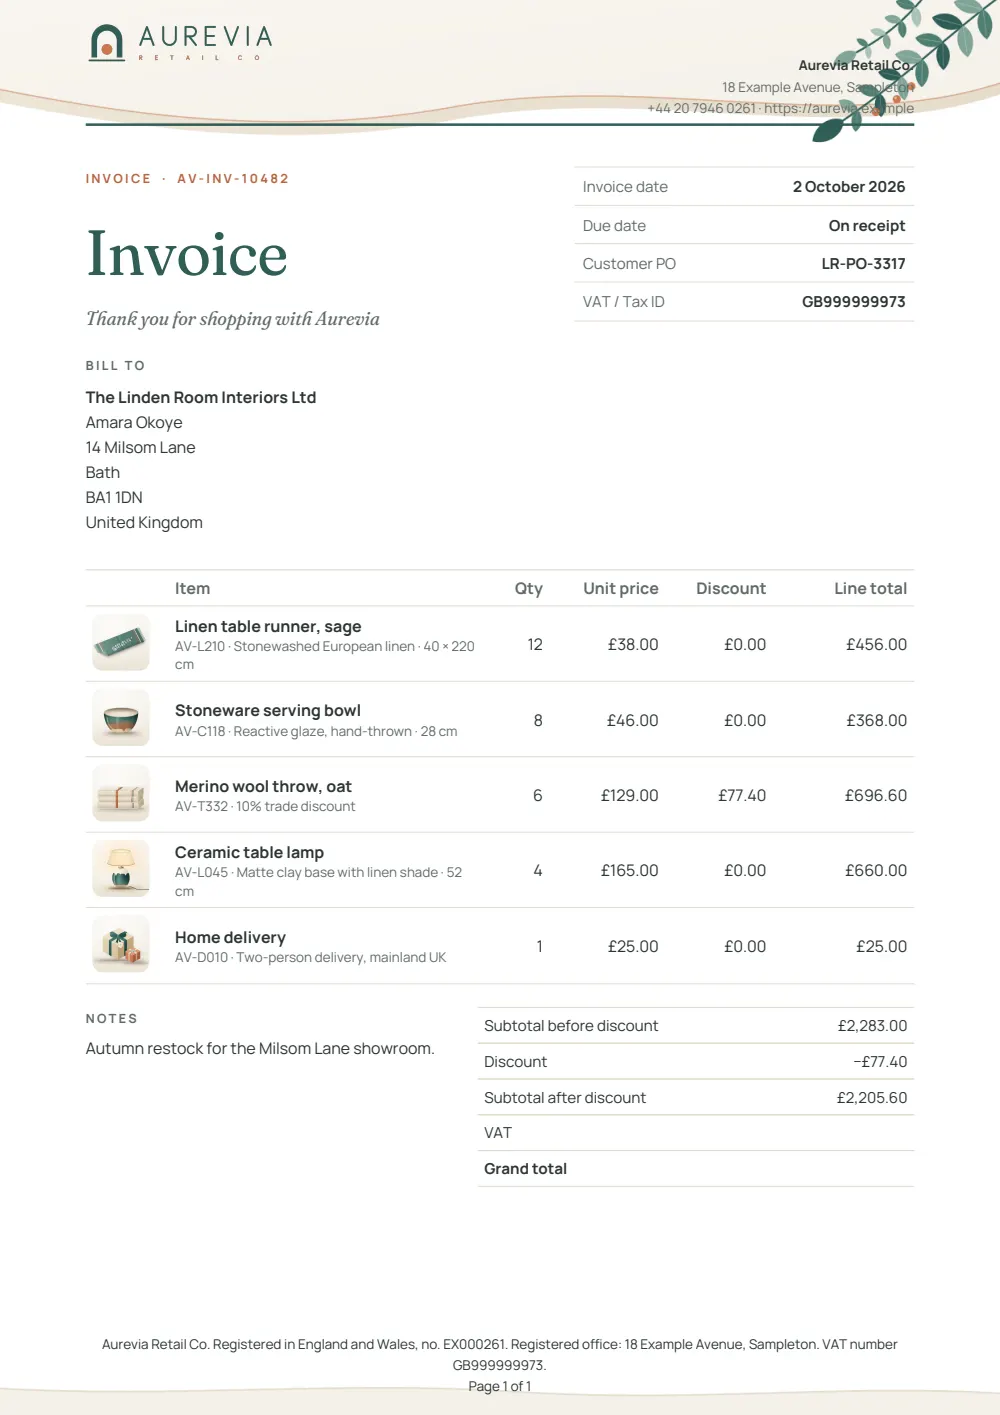This screenshot has width=1000, height=1415.
Task: Click the Invoice date label
Action: click(x=625, y=187)
